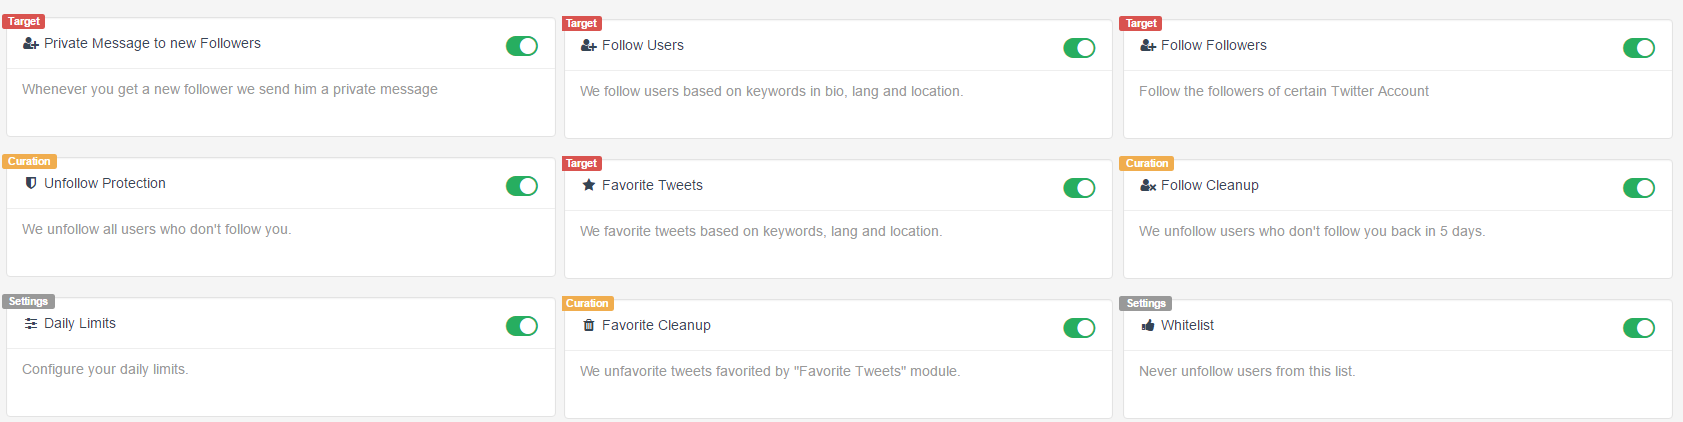Click the user-plus icon beside Private Message to new Followers
Viewport: 1683px width, 422px height.
pyautogui.click(x=30, y=44)
